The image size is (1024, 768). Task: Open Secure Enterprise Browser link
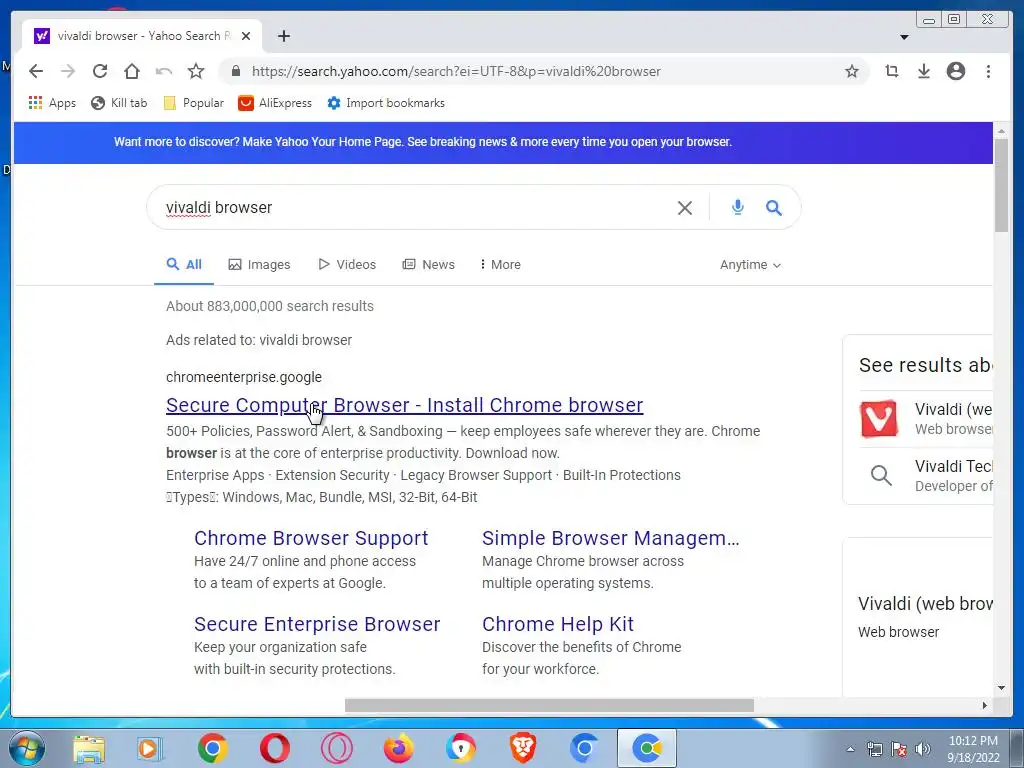click(317, 624)
